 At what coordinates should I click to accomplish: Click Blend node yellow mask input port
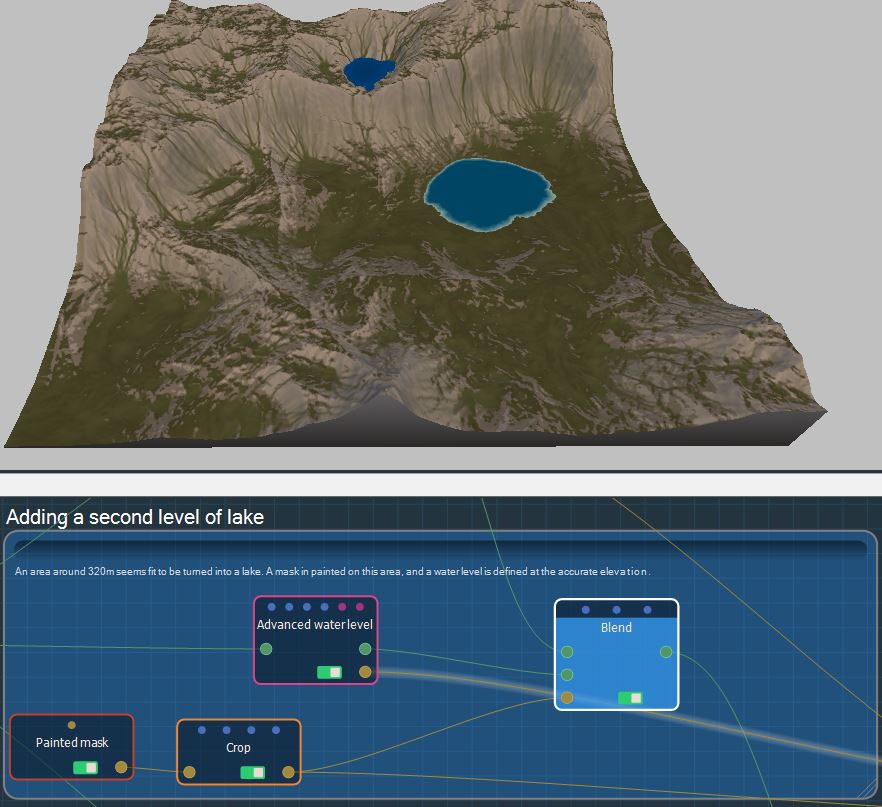click(567, 698)
